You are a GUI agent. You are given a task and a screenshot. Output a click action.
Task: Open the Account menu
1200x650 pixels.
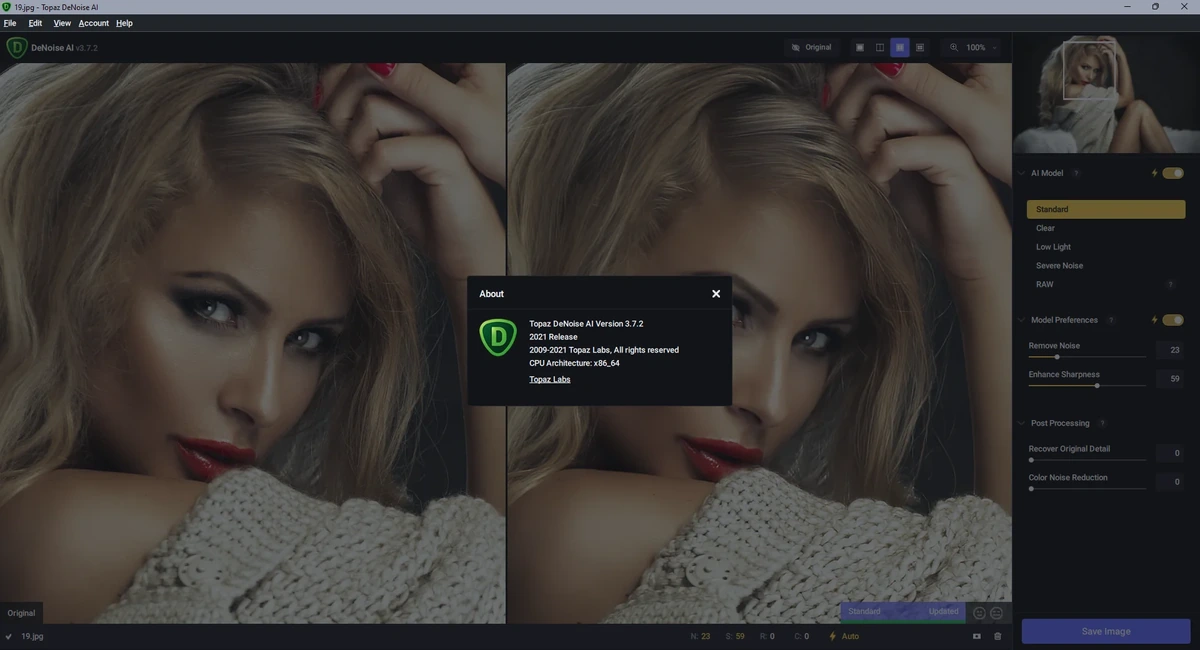[x=94, y=23]
